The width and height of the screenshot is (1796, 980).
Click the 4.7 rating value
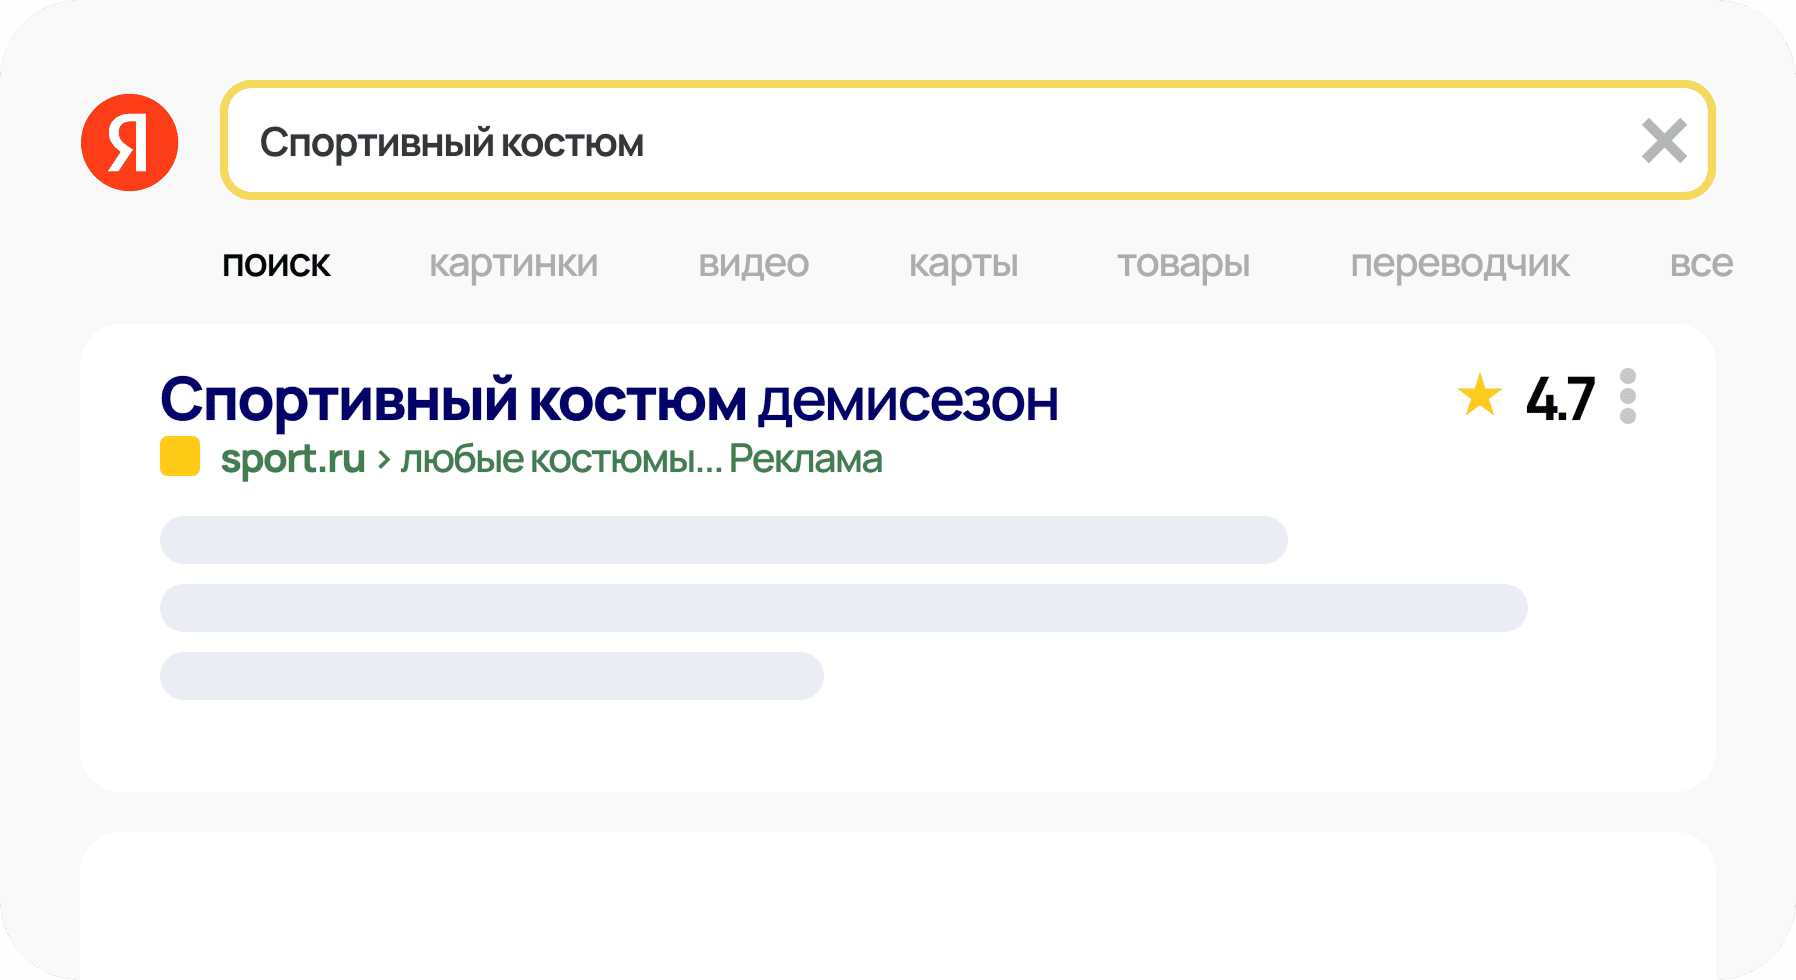(x=1560, y=399)
